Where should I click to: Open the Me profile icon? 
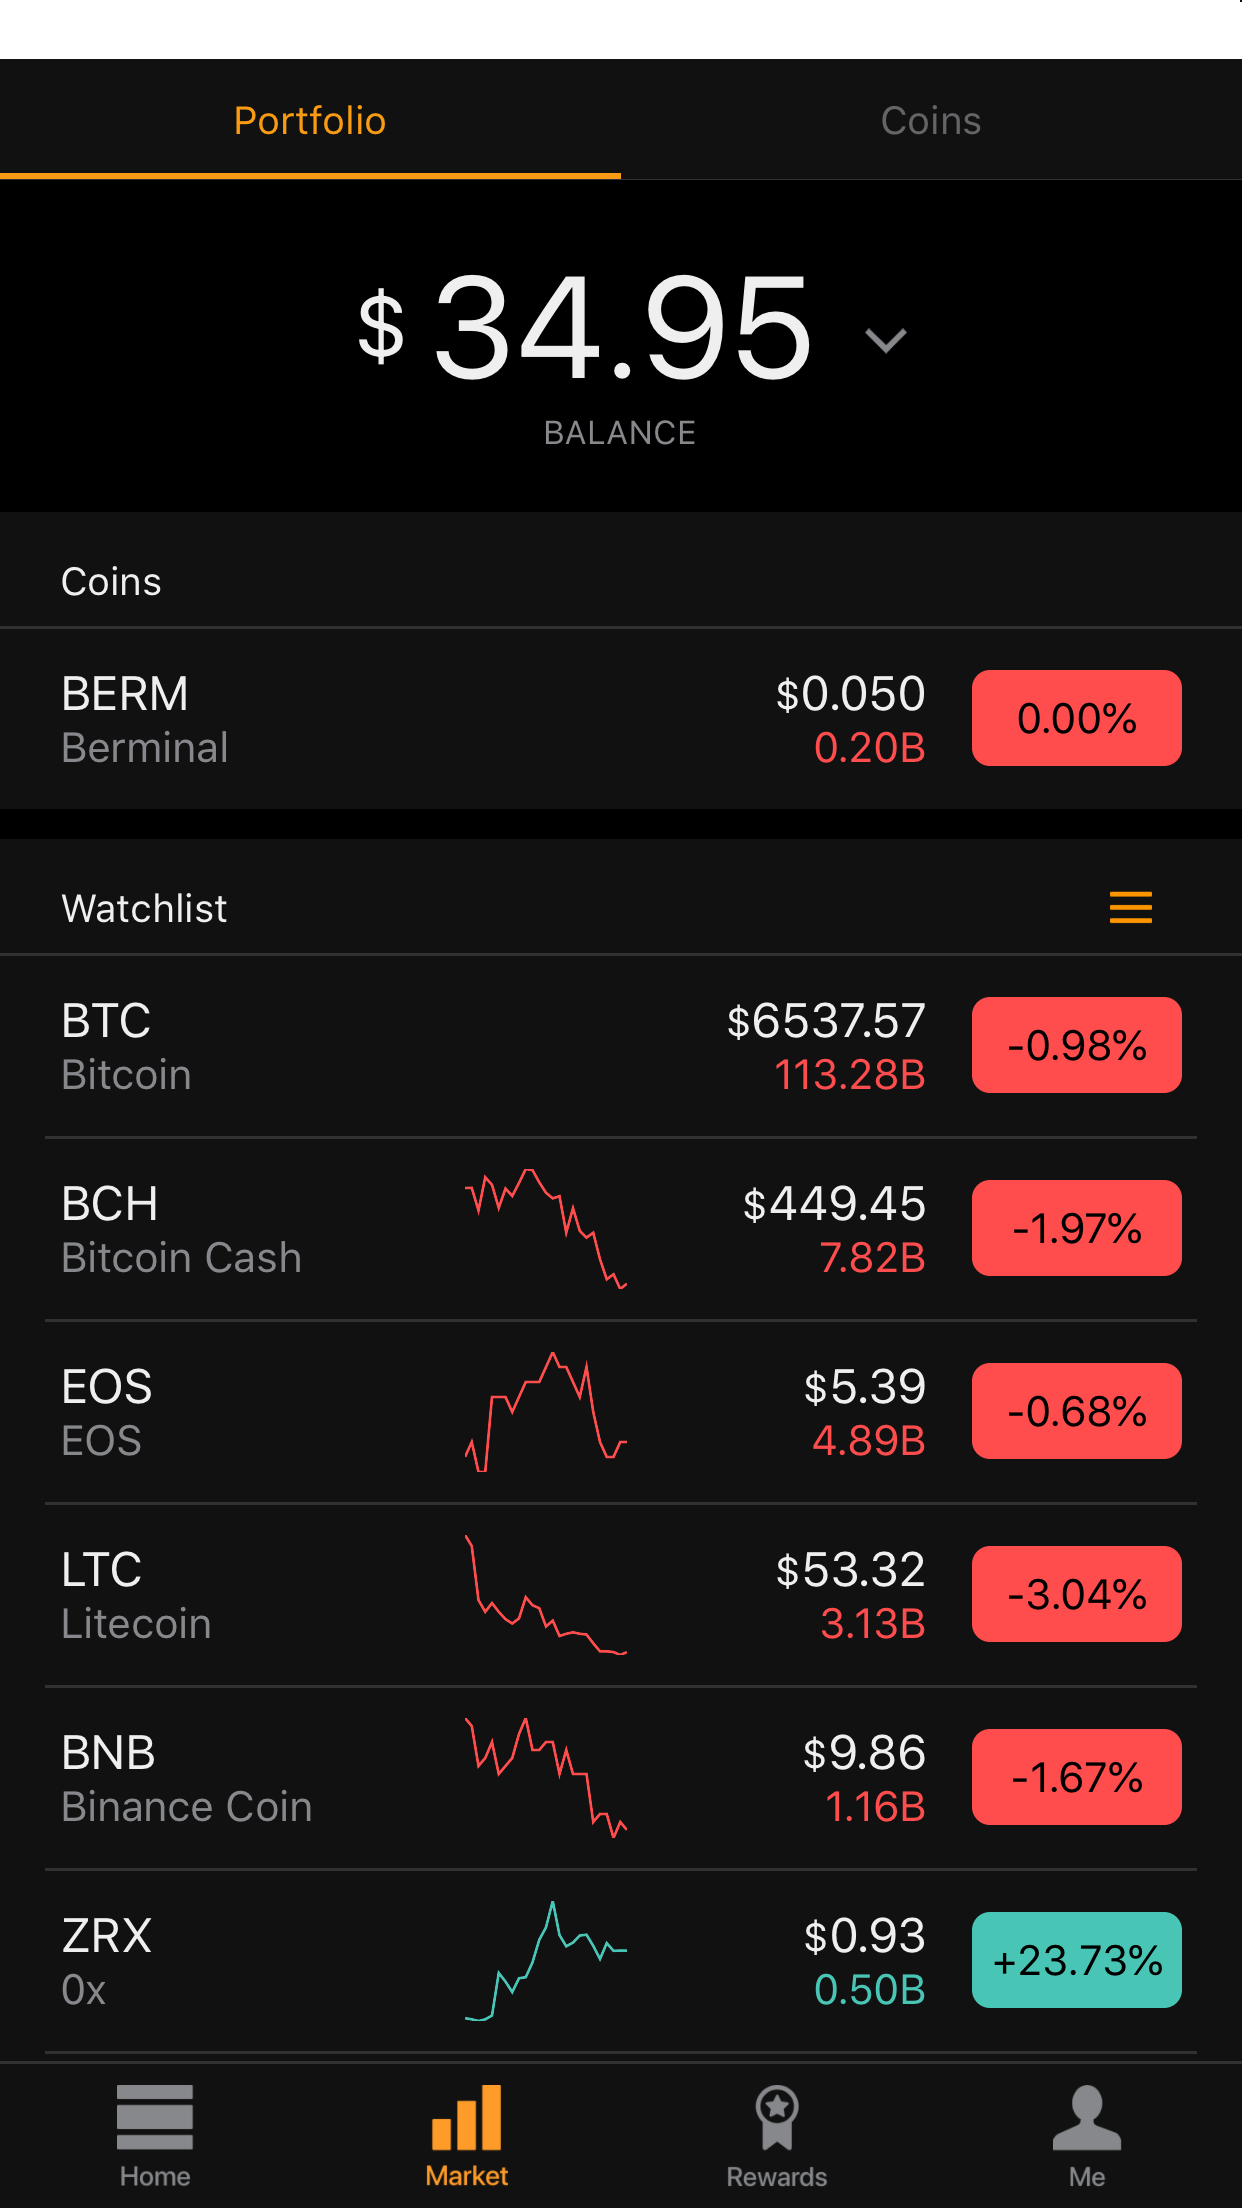pos(1087,2117)
